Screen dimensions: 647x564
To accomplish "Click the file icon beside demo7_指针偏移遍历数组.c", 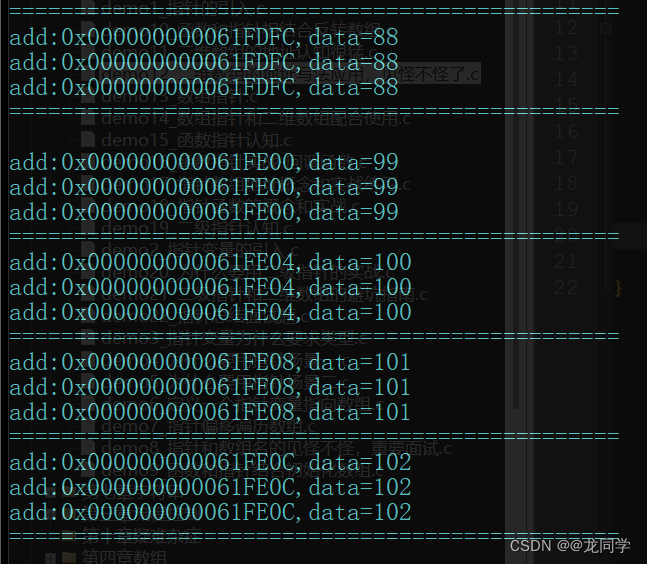I will [88, 425].
